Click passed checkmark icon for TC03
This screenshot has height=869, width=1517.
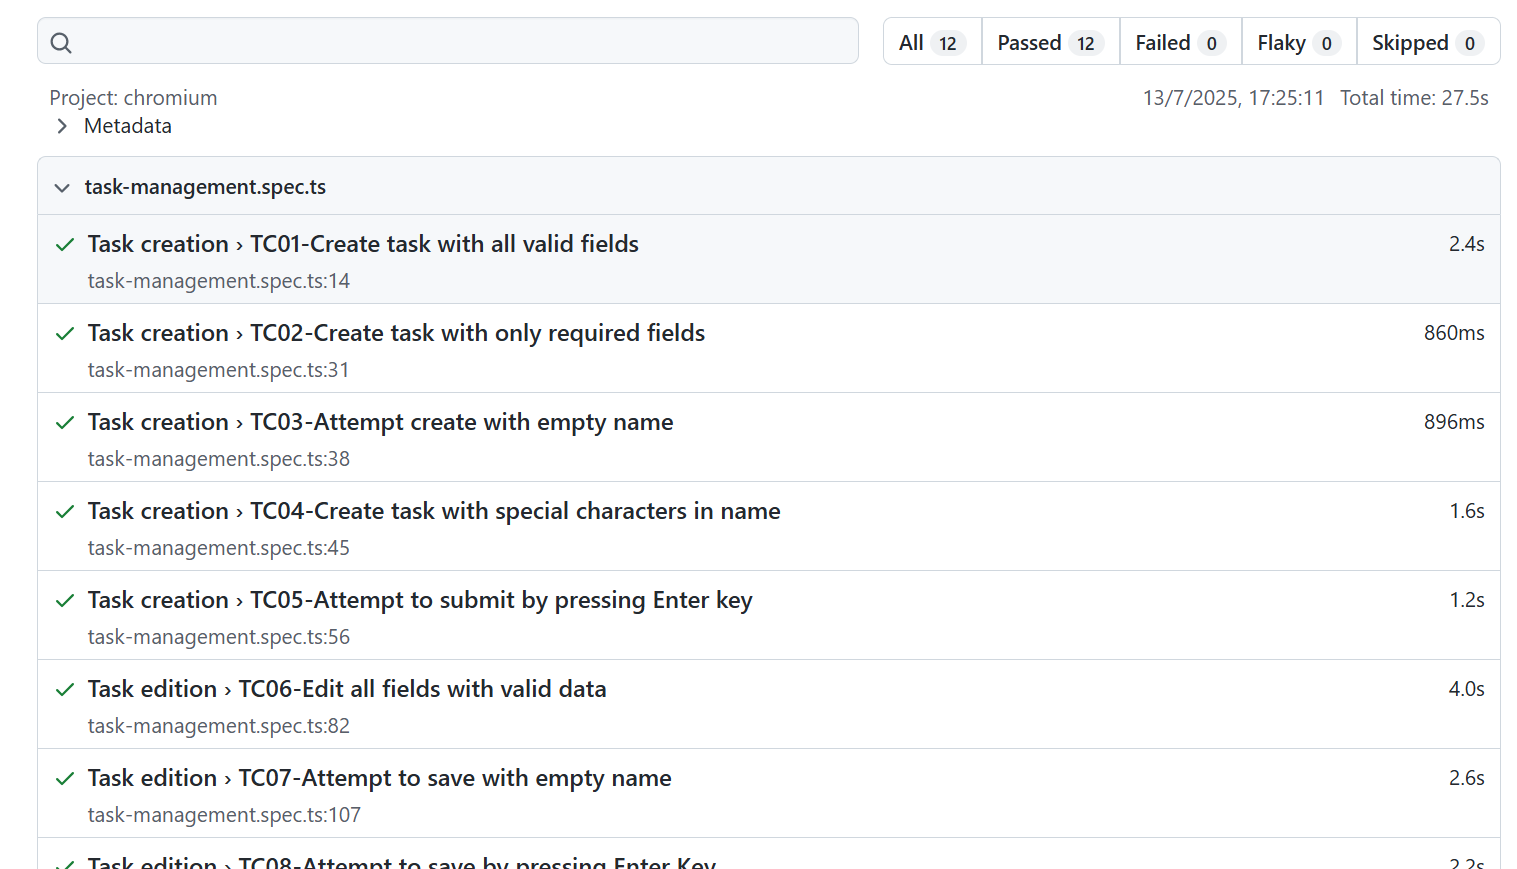coord(65,423)
